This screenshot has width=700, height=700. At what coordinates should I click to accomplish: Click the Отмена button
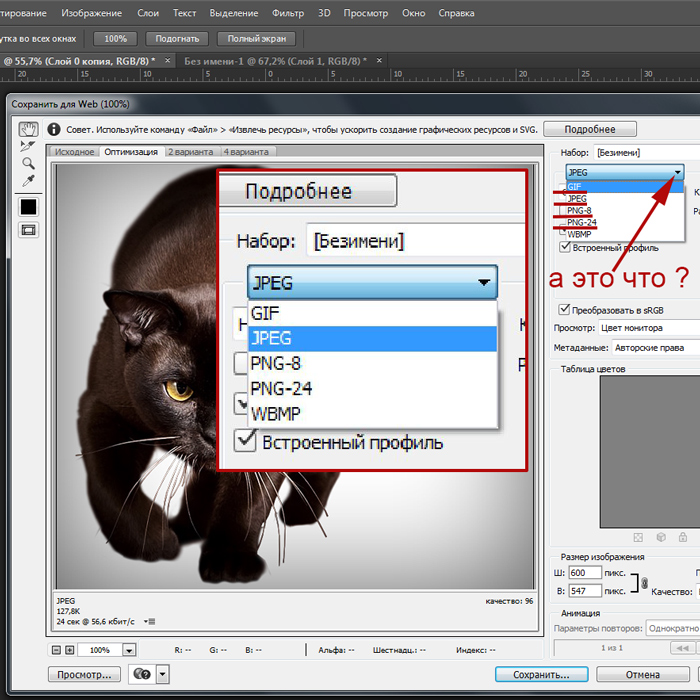pyautogui.click(x=643, y=675)
